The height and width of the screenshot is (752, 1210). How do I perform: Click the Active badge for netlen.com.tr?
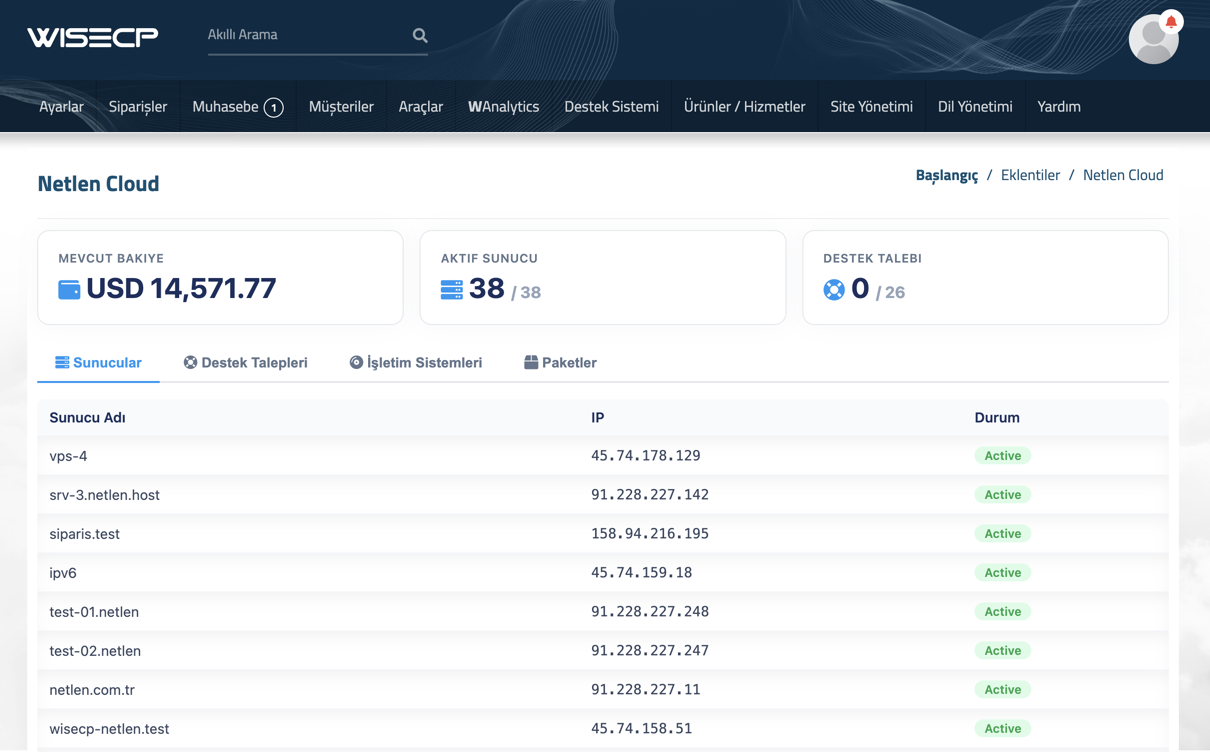pos(1002,690)
